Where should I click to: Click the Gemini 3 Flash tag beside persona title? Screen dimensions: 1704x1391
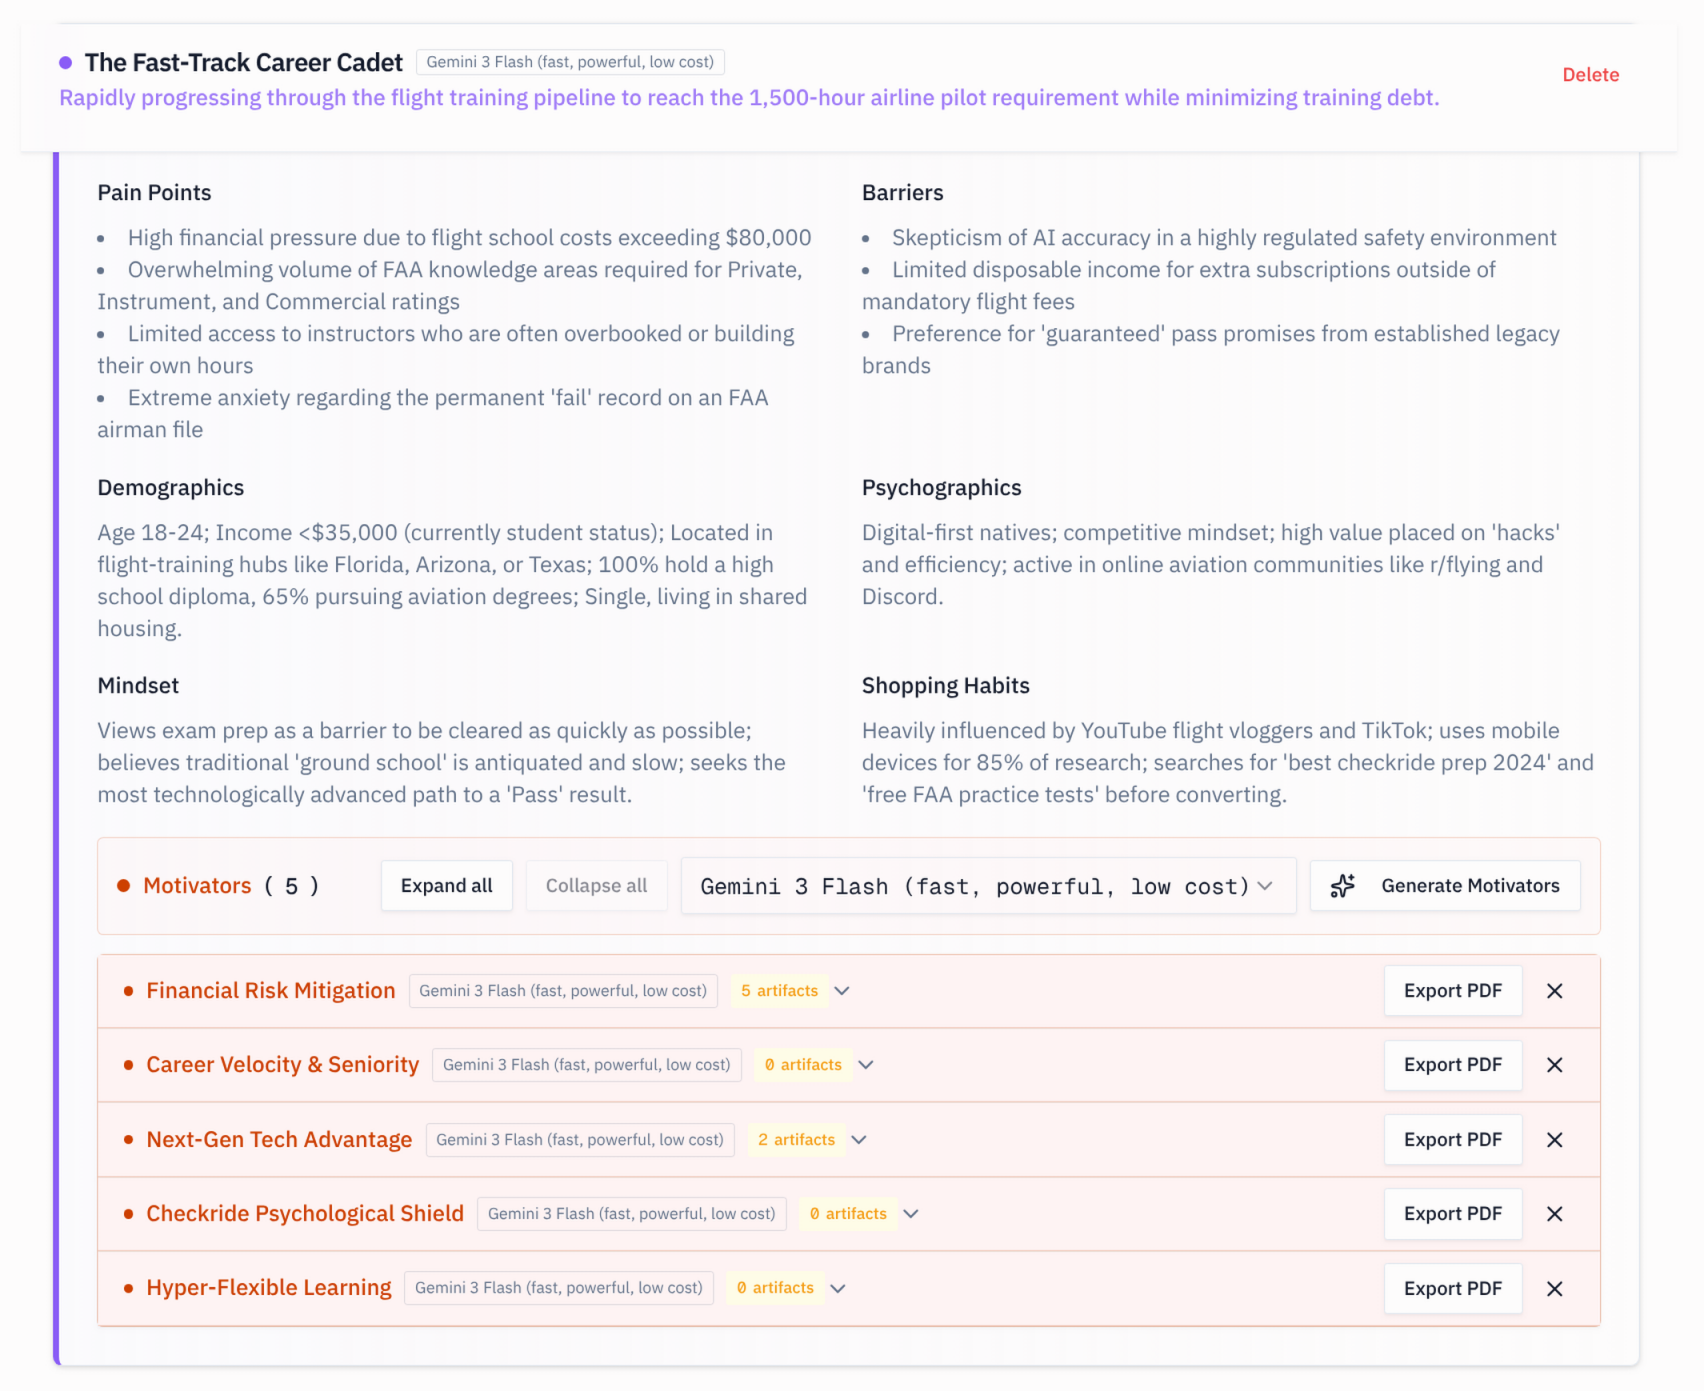pyautogui.click(x=570, y=62)
